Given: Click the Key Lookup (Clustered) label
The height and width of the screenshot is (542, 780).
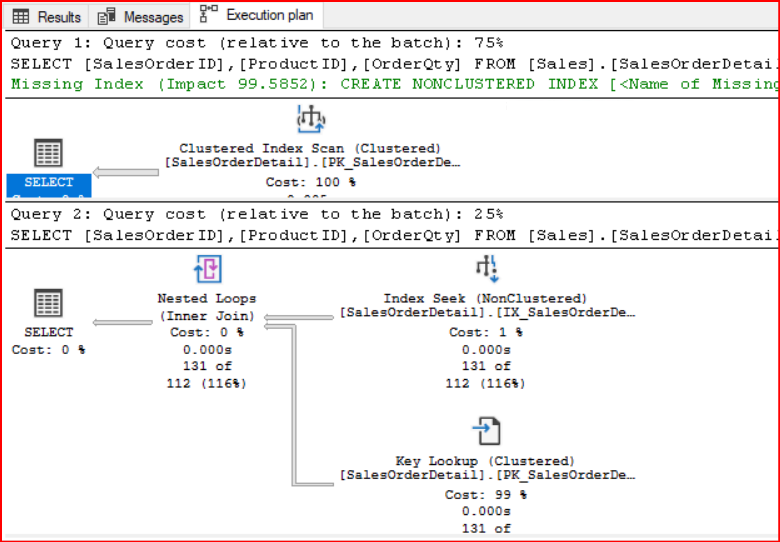Looking at the screenshot, I should tap(485, 461).
